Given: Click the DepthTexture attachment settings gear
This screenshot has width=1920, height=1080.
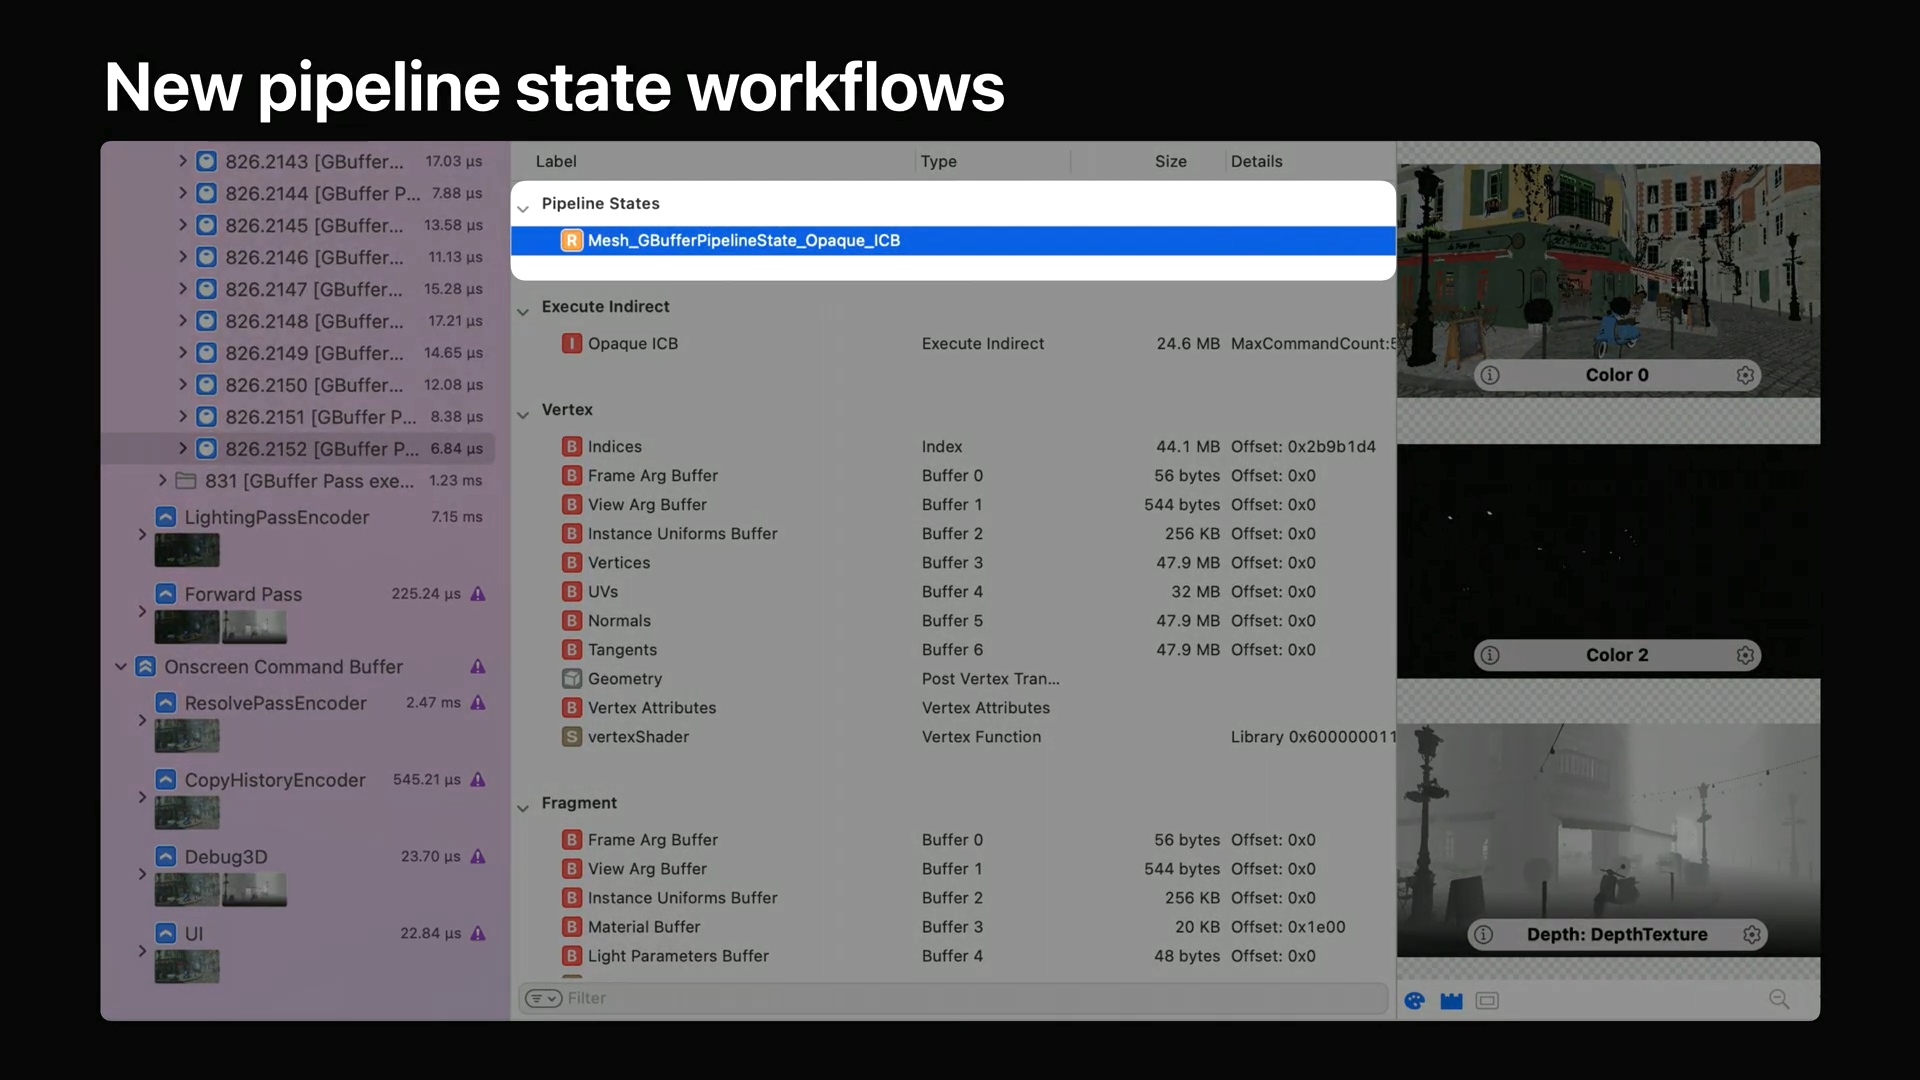Looking at the screenshot, I should point(1752,934).
